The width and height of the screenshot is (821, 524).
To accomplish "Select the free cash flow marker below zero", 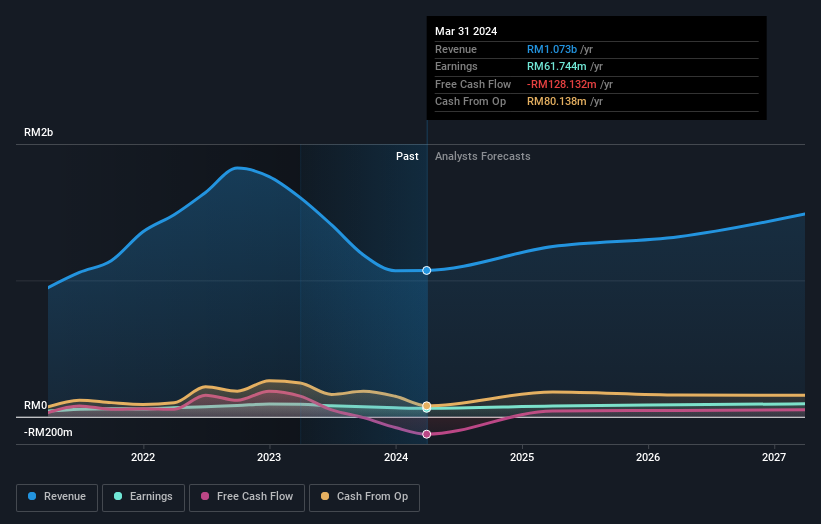I will (x=427, y=434).
